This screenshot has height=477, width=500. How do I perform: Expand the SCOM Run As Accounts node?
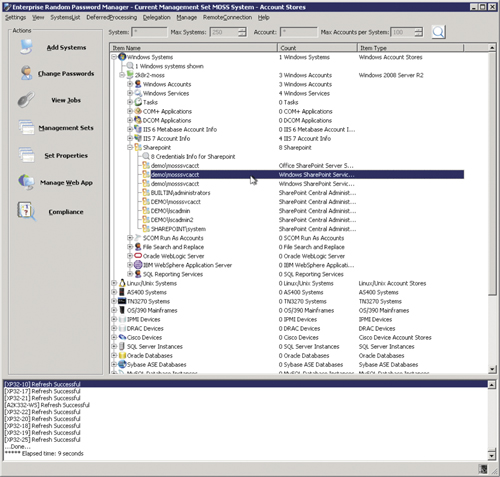pos(130,238)
